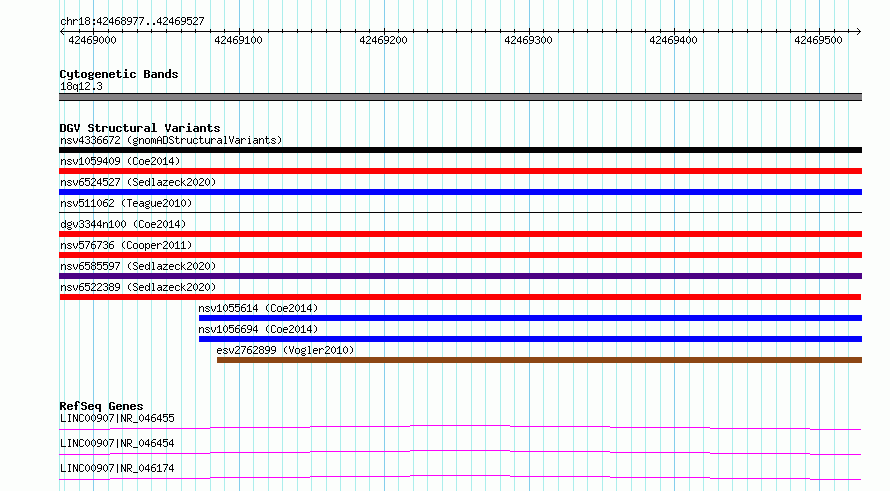Open nsv6522389 (Sedlazeck2020) label

click(138, 287)
